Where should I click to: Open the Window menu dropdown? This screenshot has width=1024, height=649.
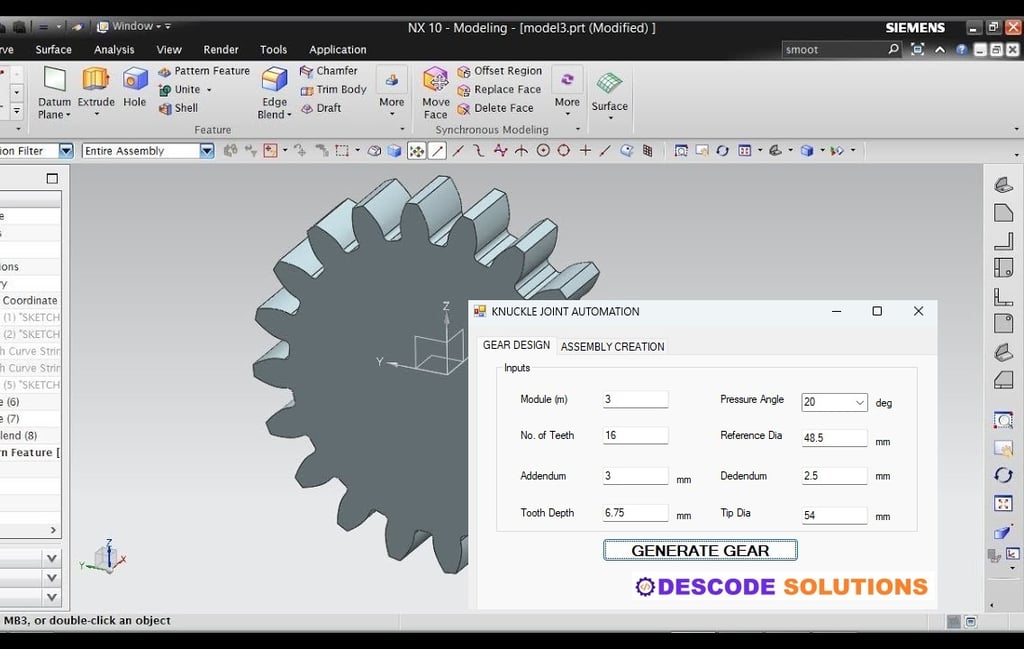[x=134, y=26]
